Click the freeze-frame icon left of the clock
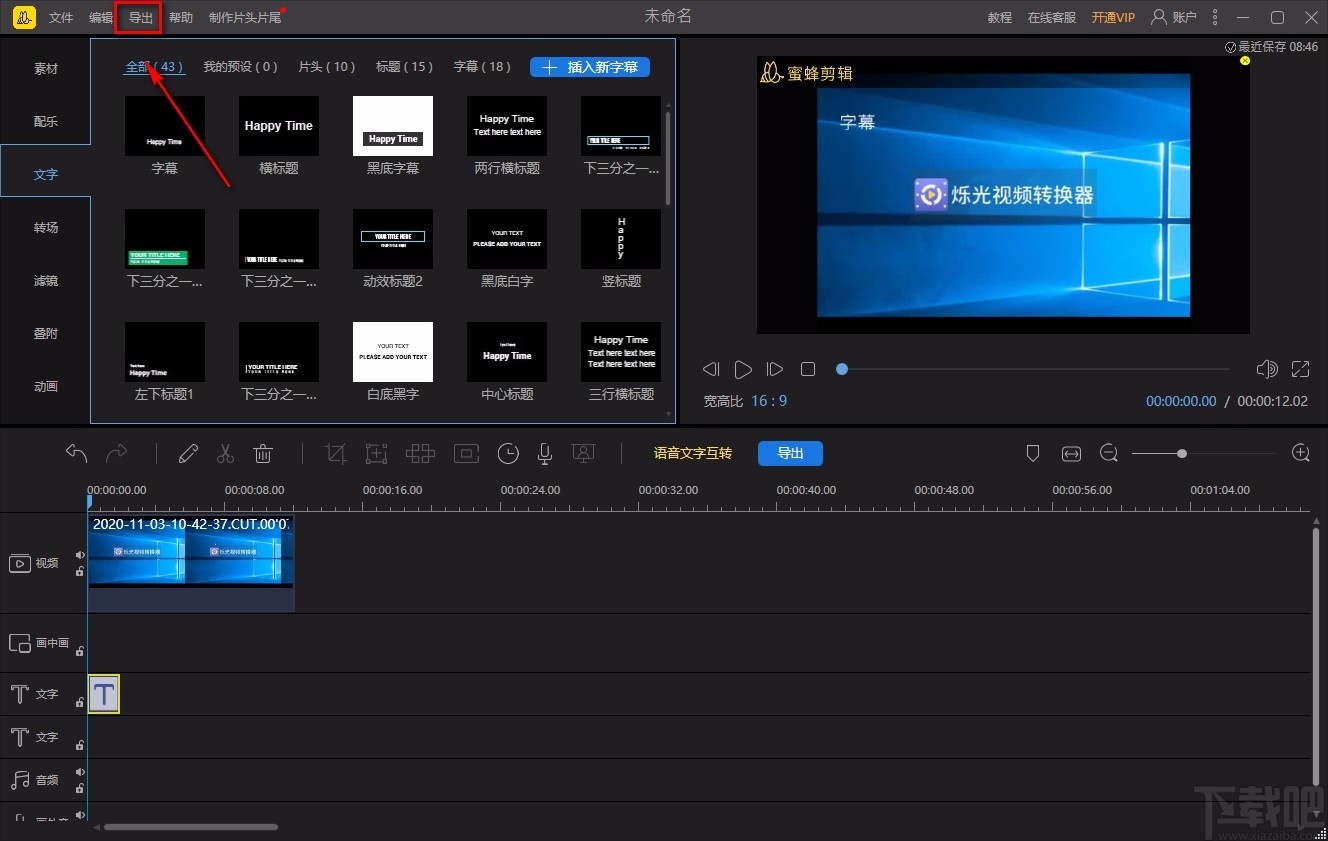The width and height of the screenshot is (1328, 841). pos(466,453)
